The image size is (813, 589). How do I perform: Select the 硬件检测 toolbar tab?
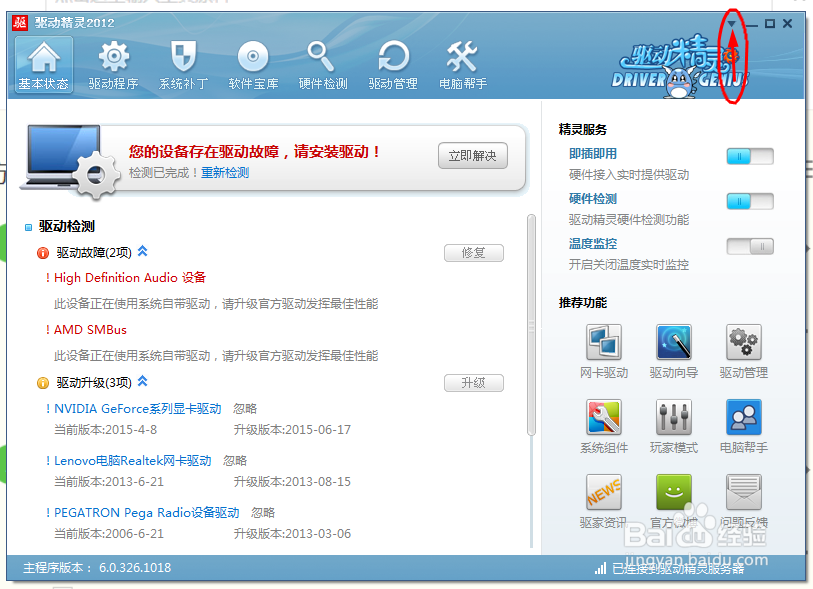[323, 65]
